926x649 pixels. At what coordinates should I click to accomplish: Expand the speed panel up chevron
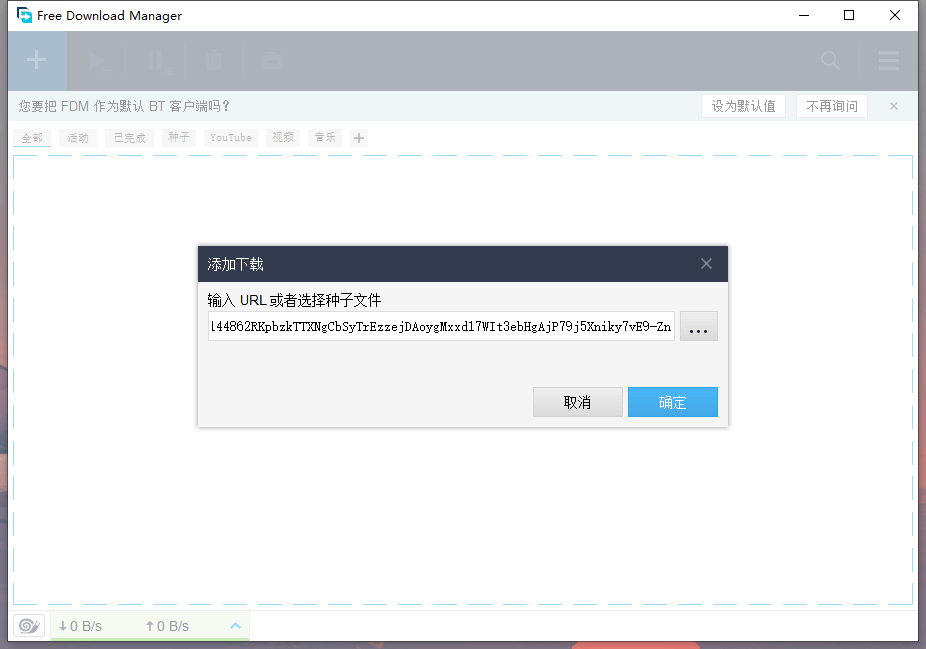[x=235, y=625]
